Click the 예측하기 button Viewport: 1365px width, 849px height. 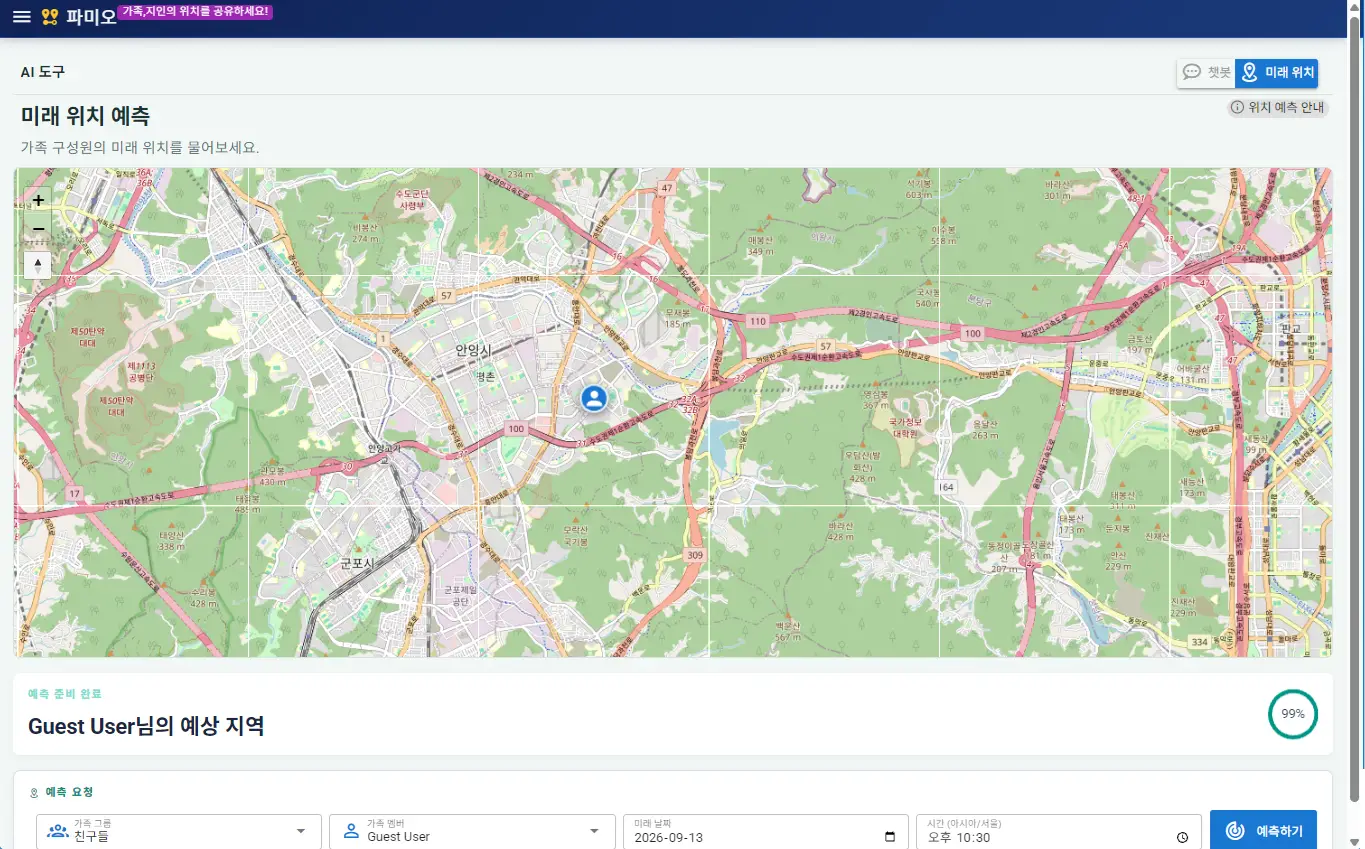coord(1263,831)
